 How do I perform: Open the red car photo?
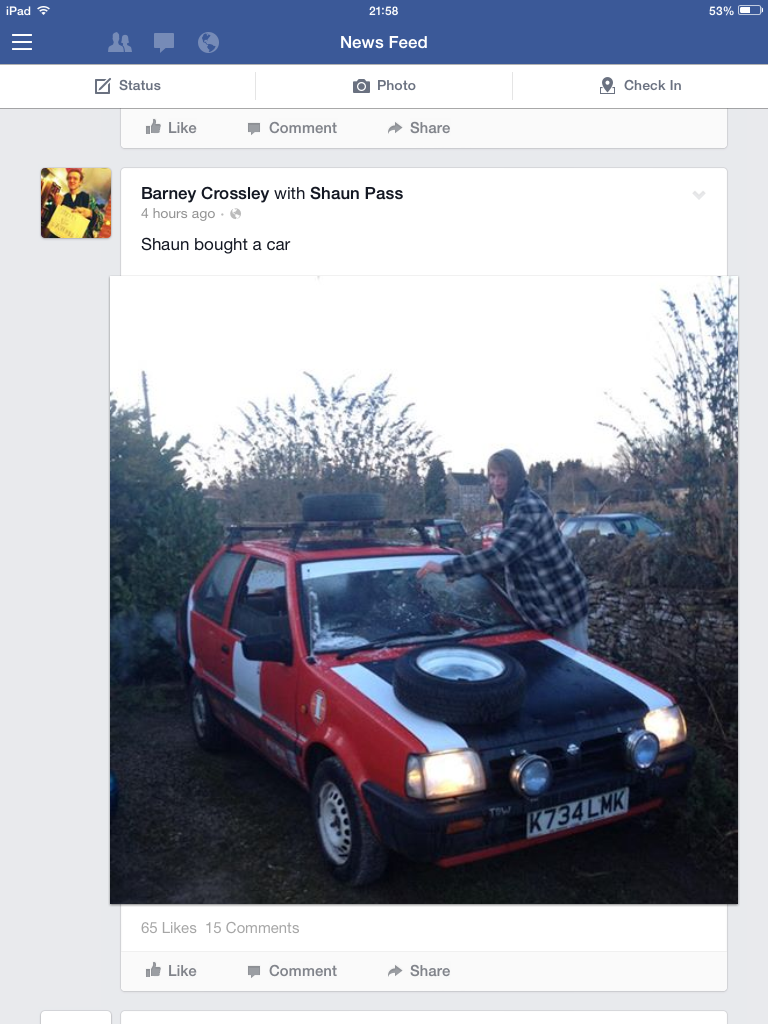click(424, 590)
